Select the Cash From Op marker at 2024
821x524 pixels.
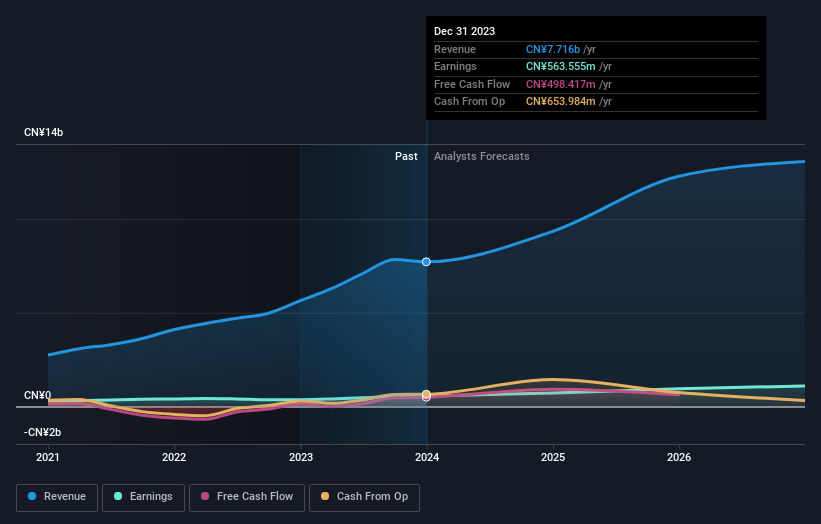coord(426,394)
